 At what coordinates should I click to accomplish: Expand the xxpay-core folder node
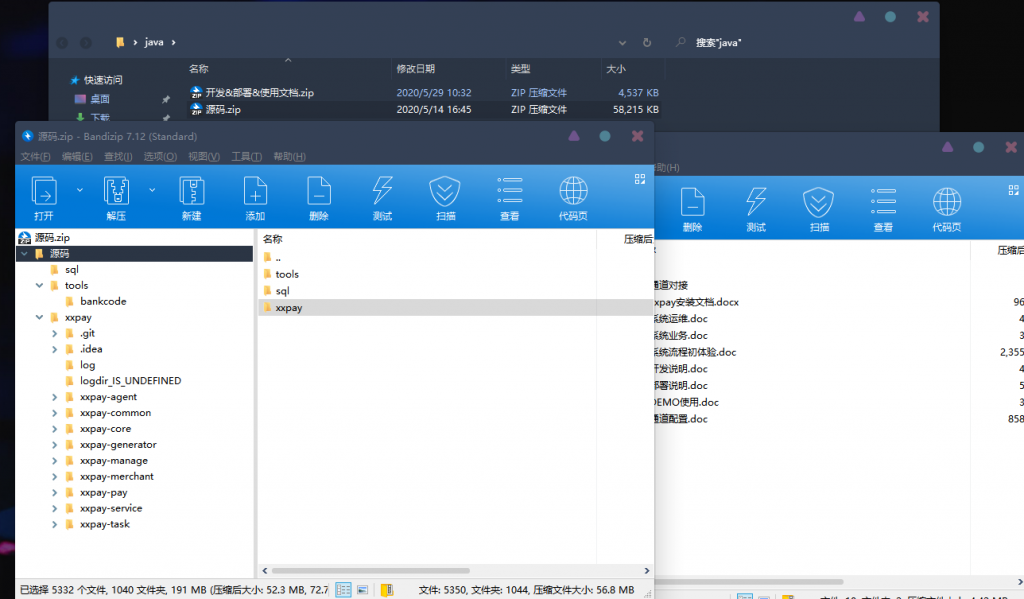[55, 429]
